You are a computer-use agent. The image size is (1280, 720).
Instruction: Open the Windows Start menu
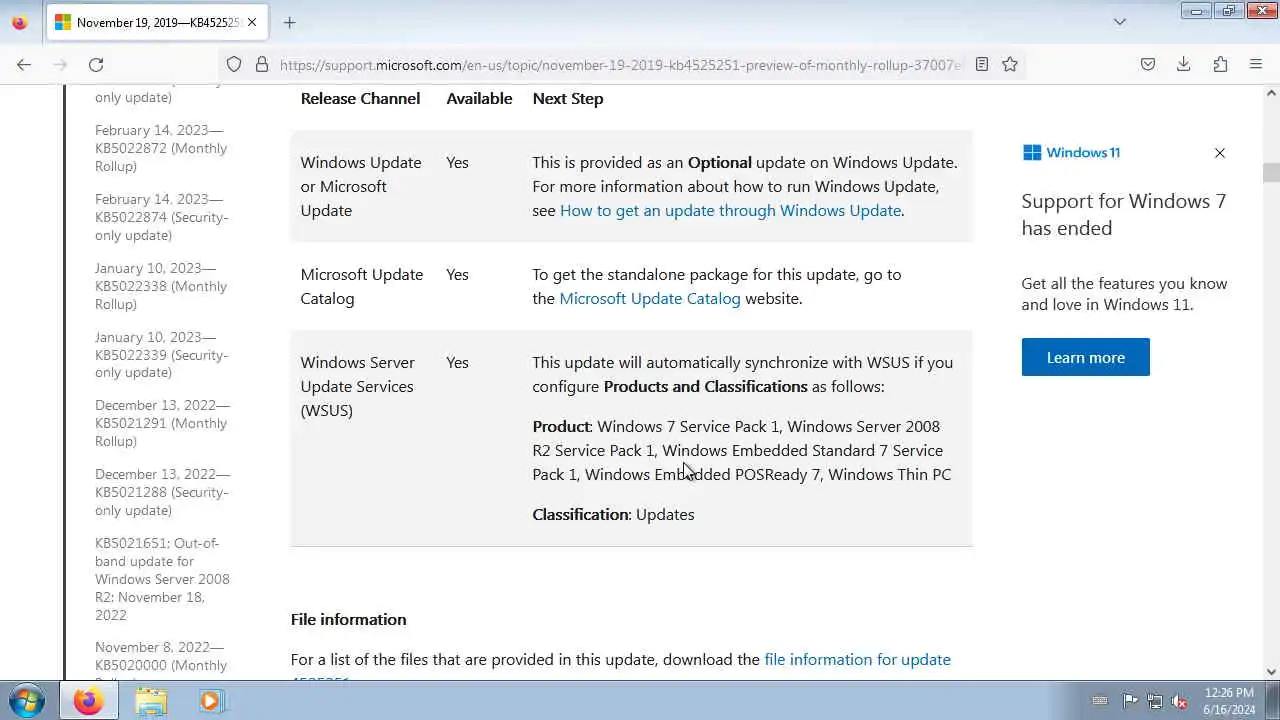pos(27,701)
